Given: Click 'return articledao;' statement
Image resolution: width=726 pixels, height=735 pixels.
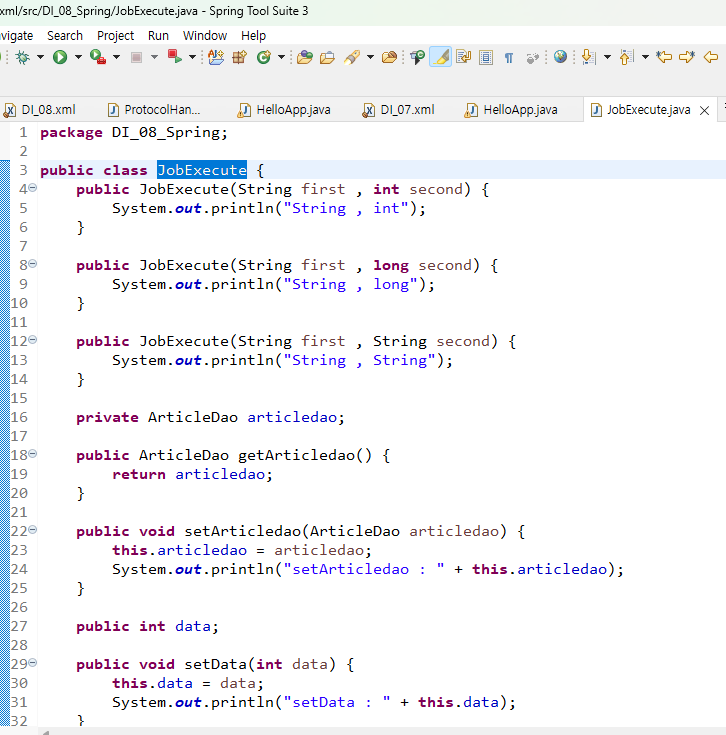Looking at the screenshot, I should [192, 474].
